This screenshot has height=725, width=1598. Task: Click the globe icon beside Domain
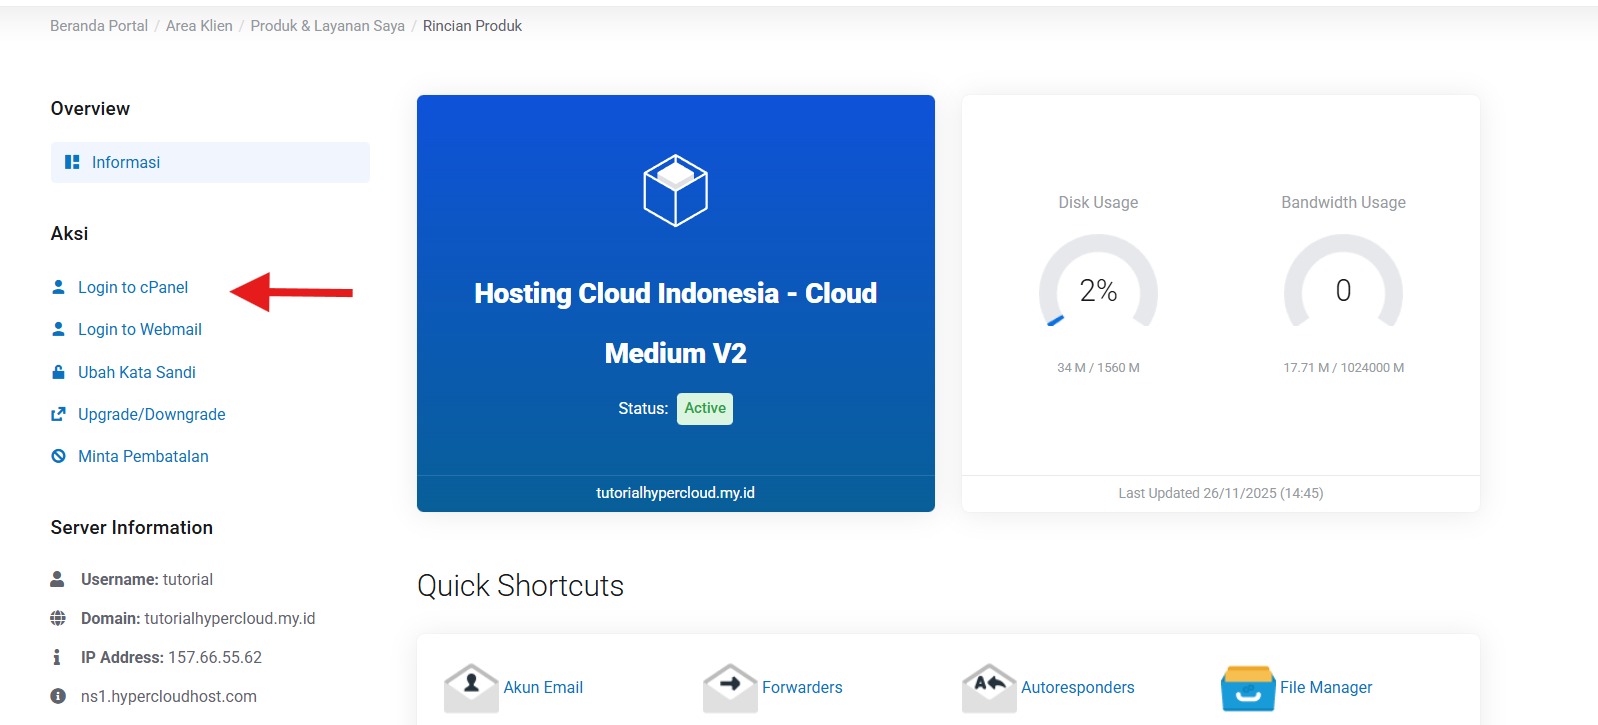pyautogui.click(x=58, y=618)
